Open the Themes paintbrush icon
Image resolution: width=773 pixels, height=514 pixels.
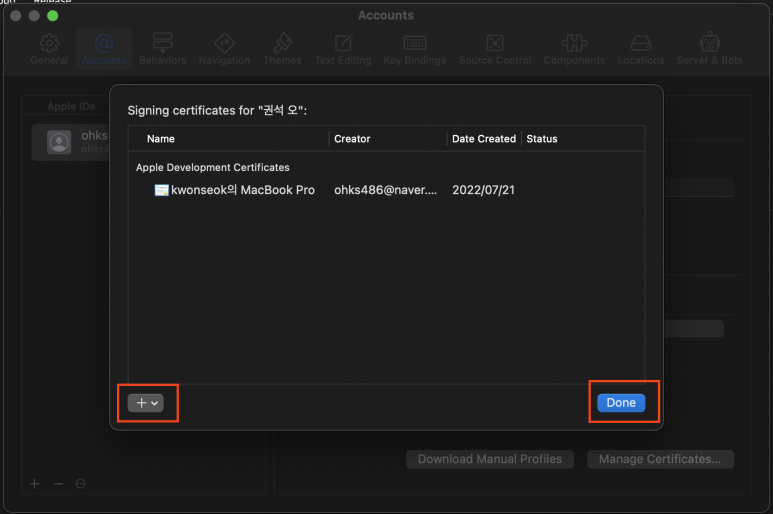[282, 43]
